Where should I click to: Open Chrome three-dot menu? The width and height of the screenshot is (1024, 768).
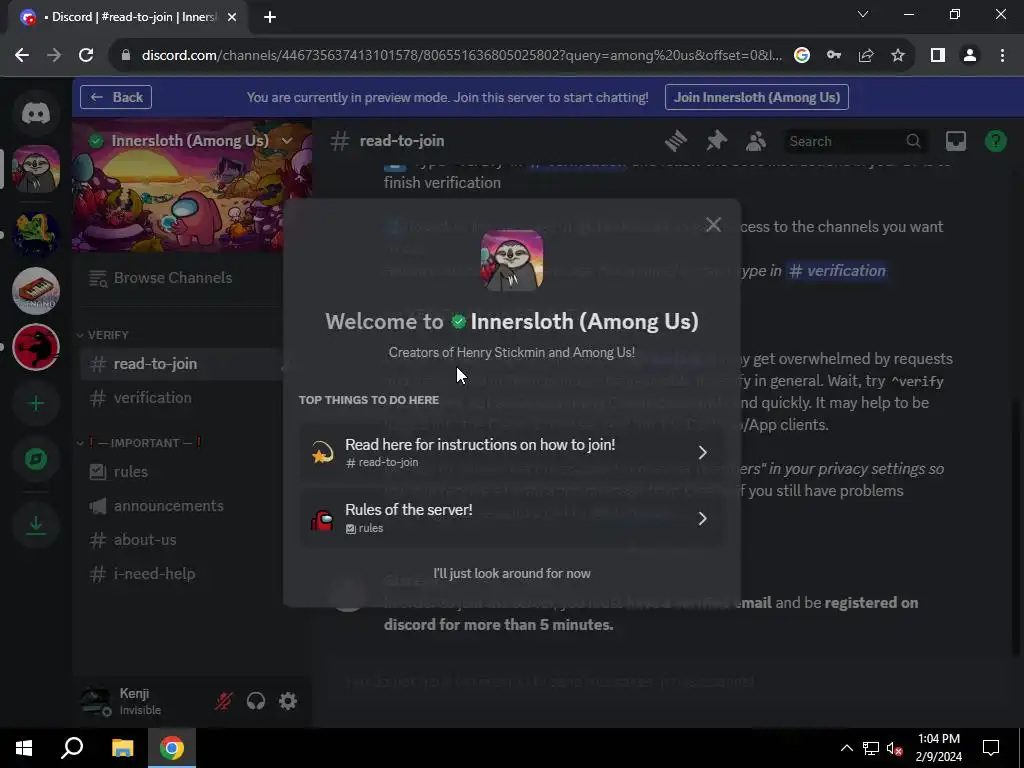tap(1002, 56)
